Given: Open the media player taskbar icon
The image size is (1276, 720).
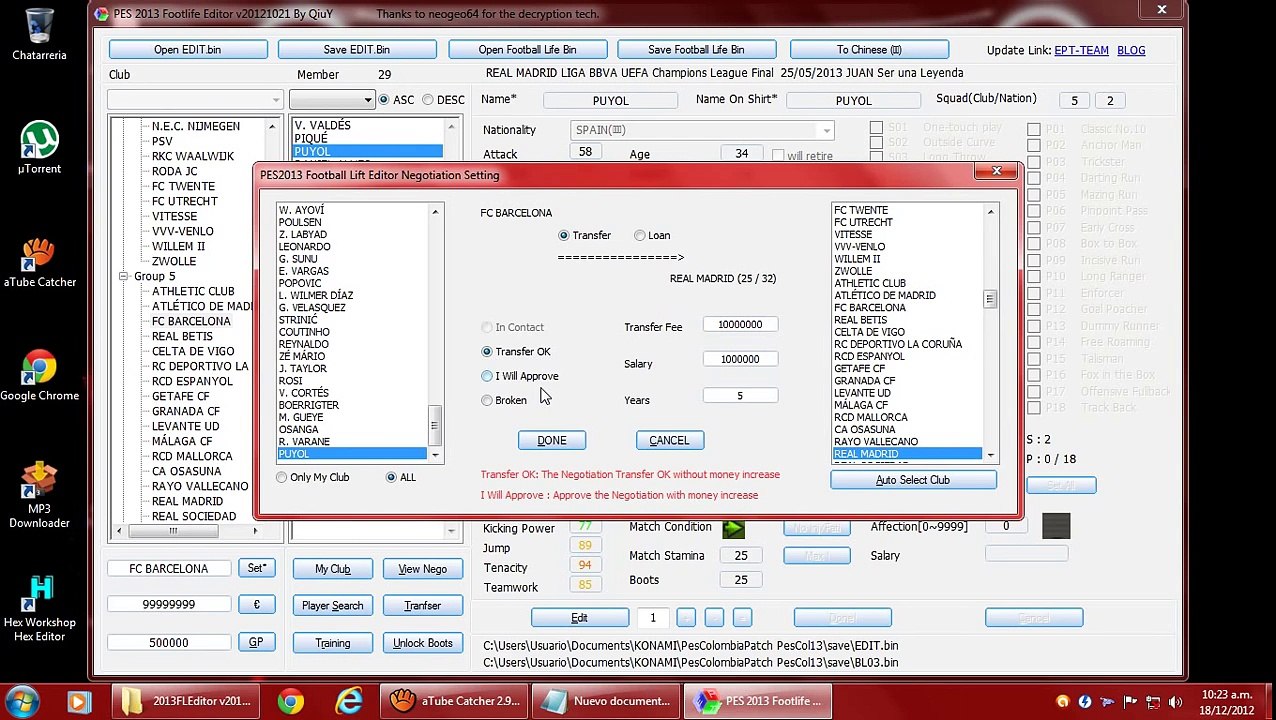Looking at the screenshot, I should [x=79, y=701].
